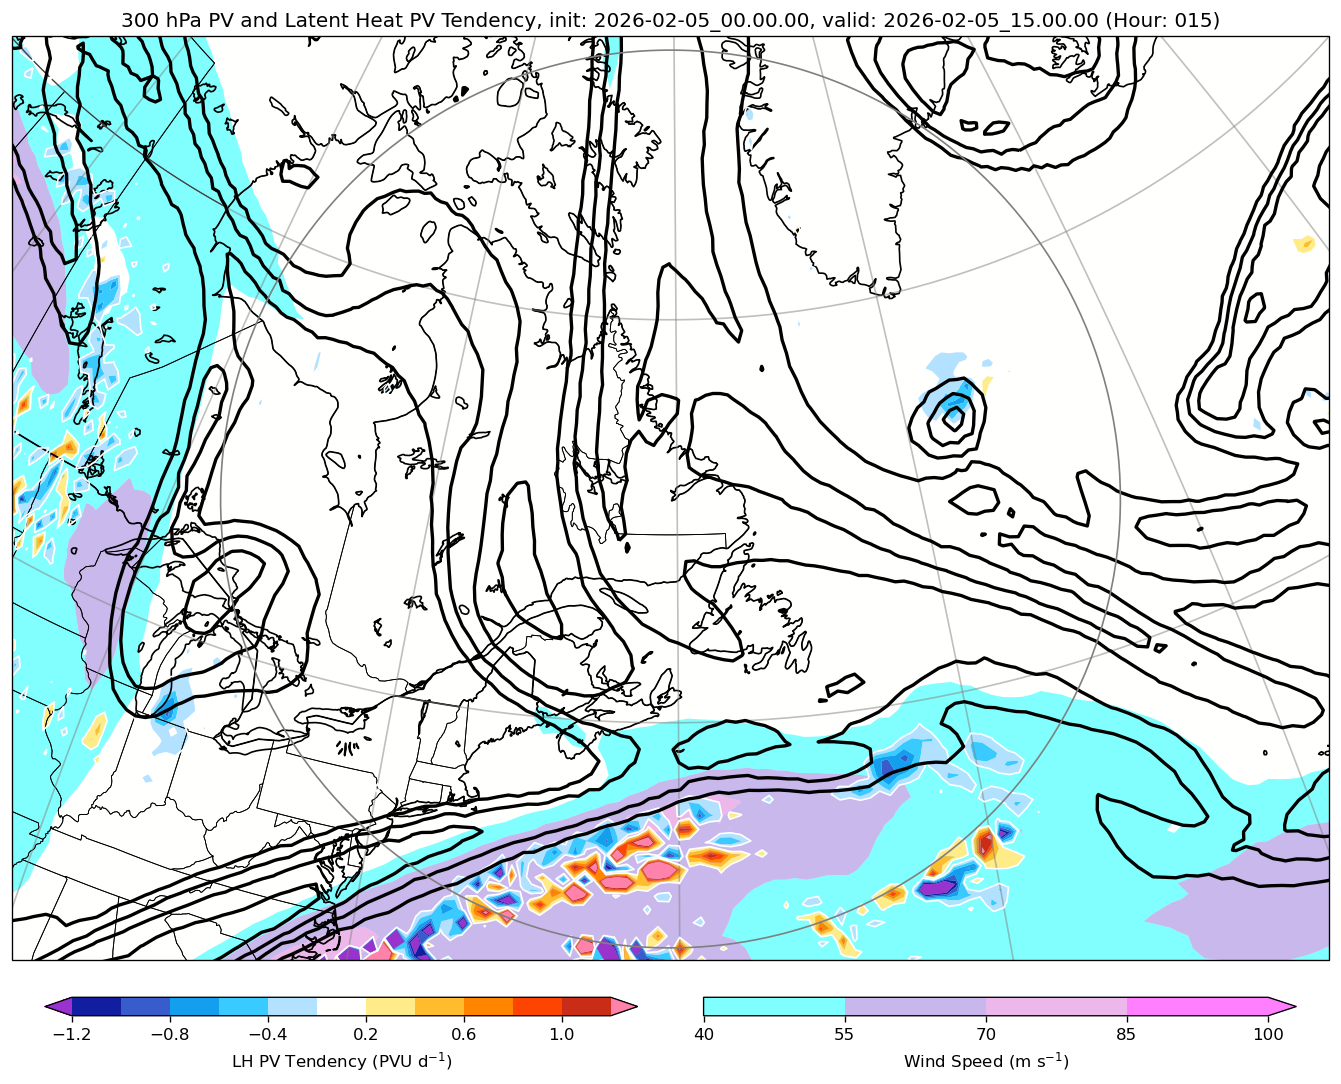The height and width of the screenshot is (1084, 1341).
Task: Click the plot title text at the top
Action: 670,20
